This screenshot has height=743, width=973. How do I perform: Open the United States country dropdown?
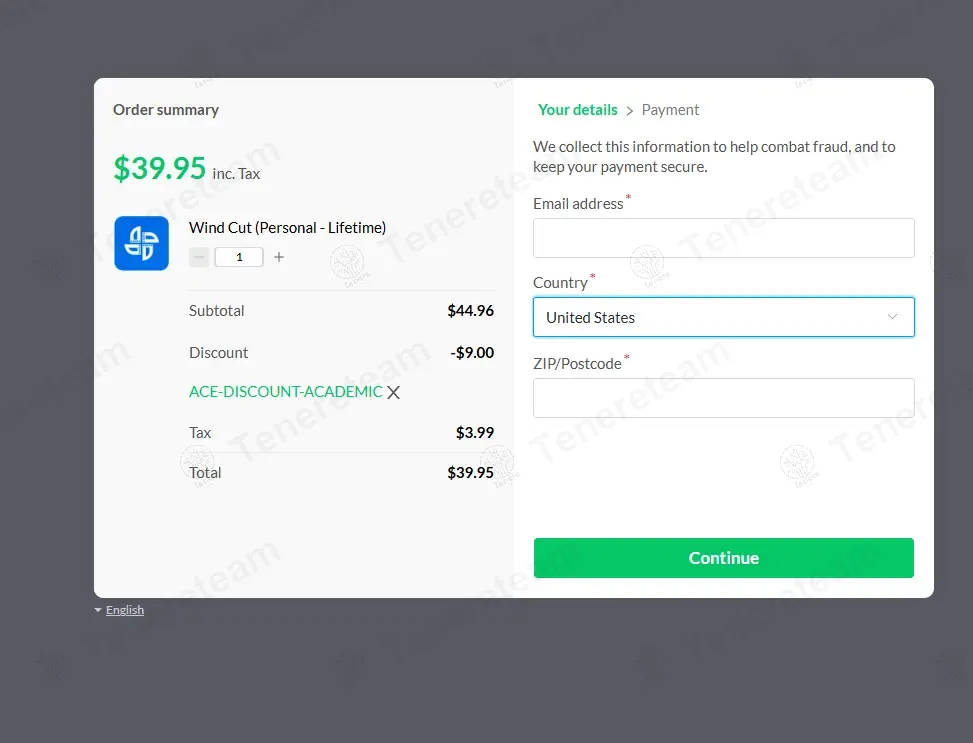click(723, 317)
